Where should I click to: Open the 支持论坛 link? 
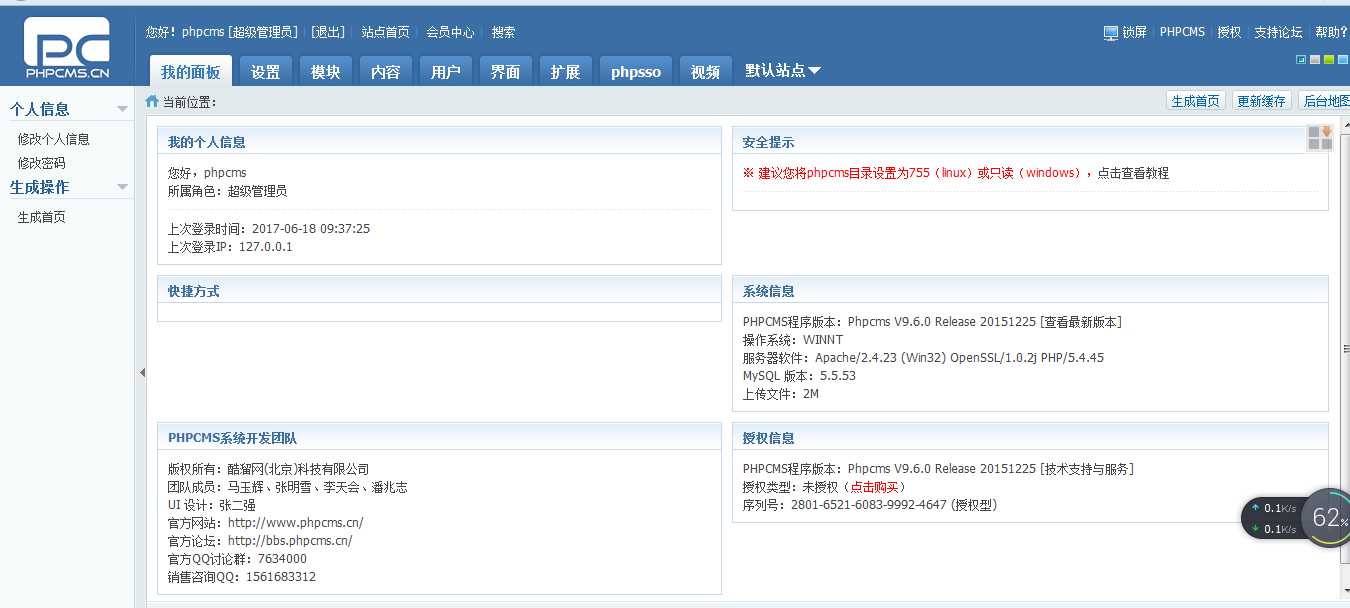[x=1278, y=32]
